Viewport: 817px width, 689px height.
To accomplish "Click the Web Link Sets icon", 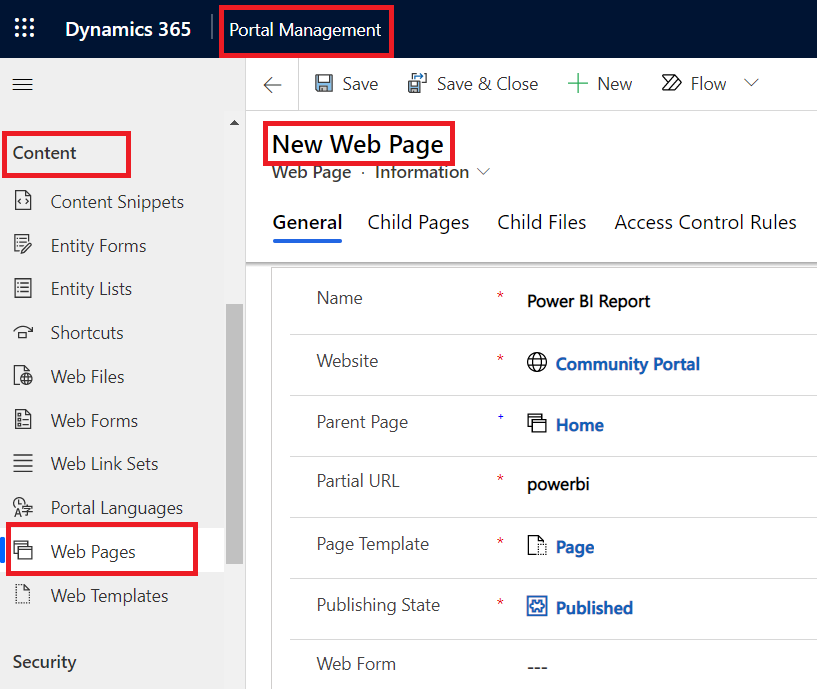I will click(23, 463).
